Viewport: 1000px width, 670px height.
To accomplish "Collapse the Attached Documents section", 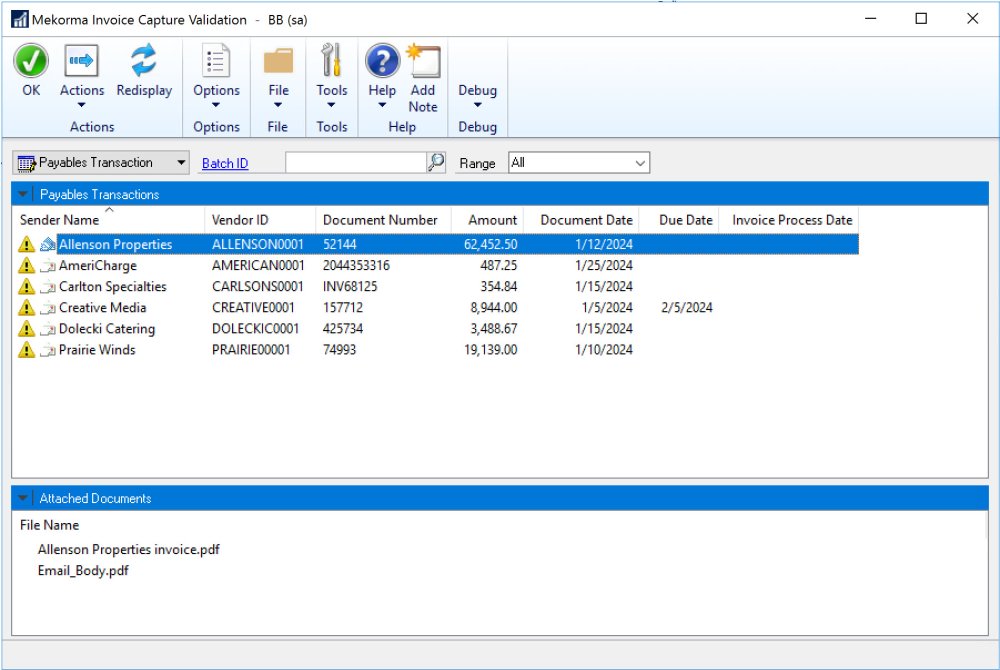I will 23,498.
